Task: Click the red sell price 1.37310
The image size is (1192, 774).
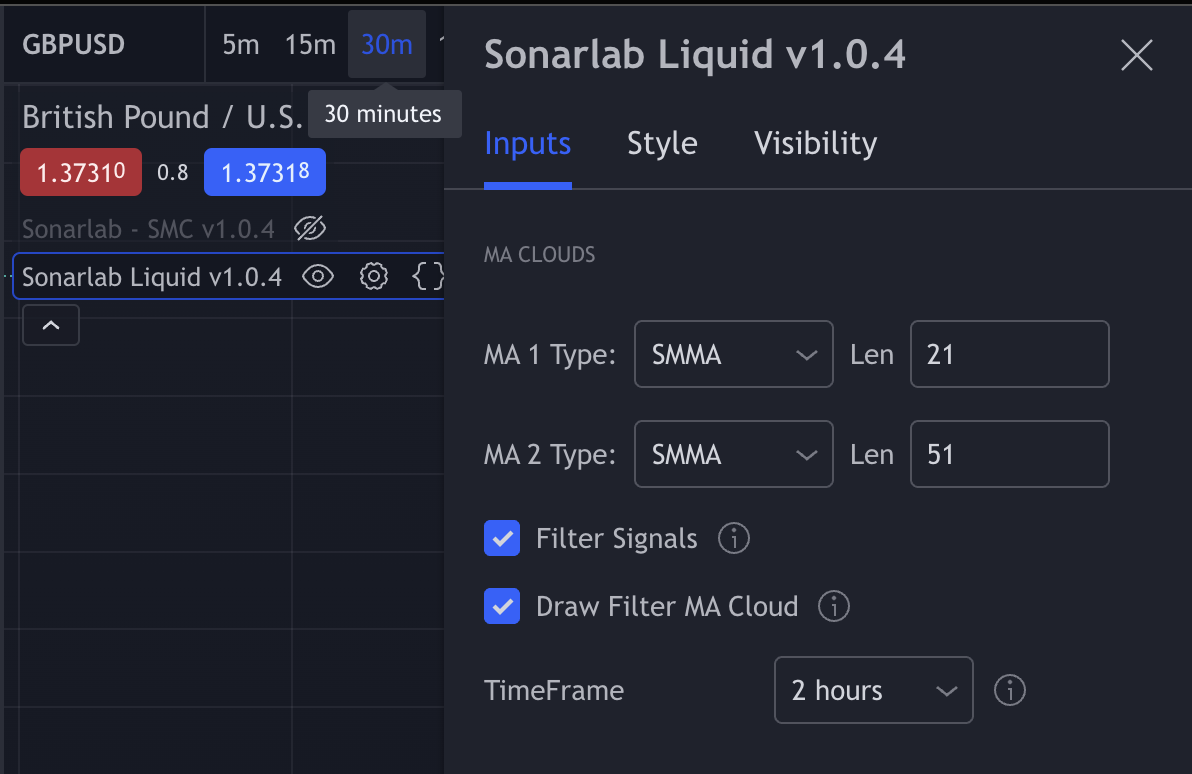Action: 81,173
